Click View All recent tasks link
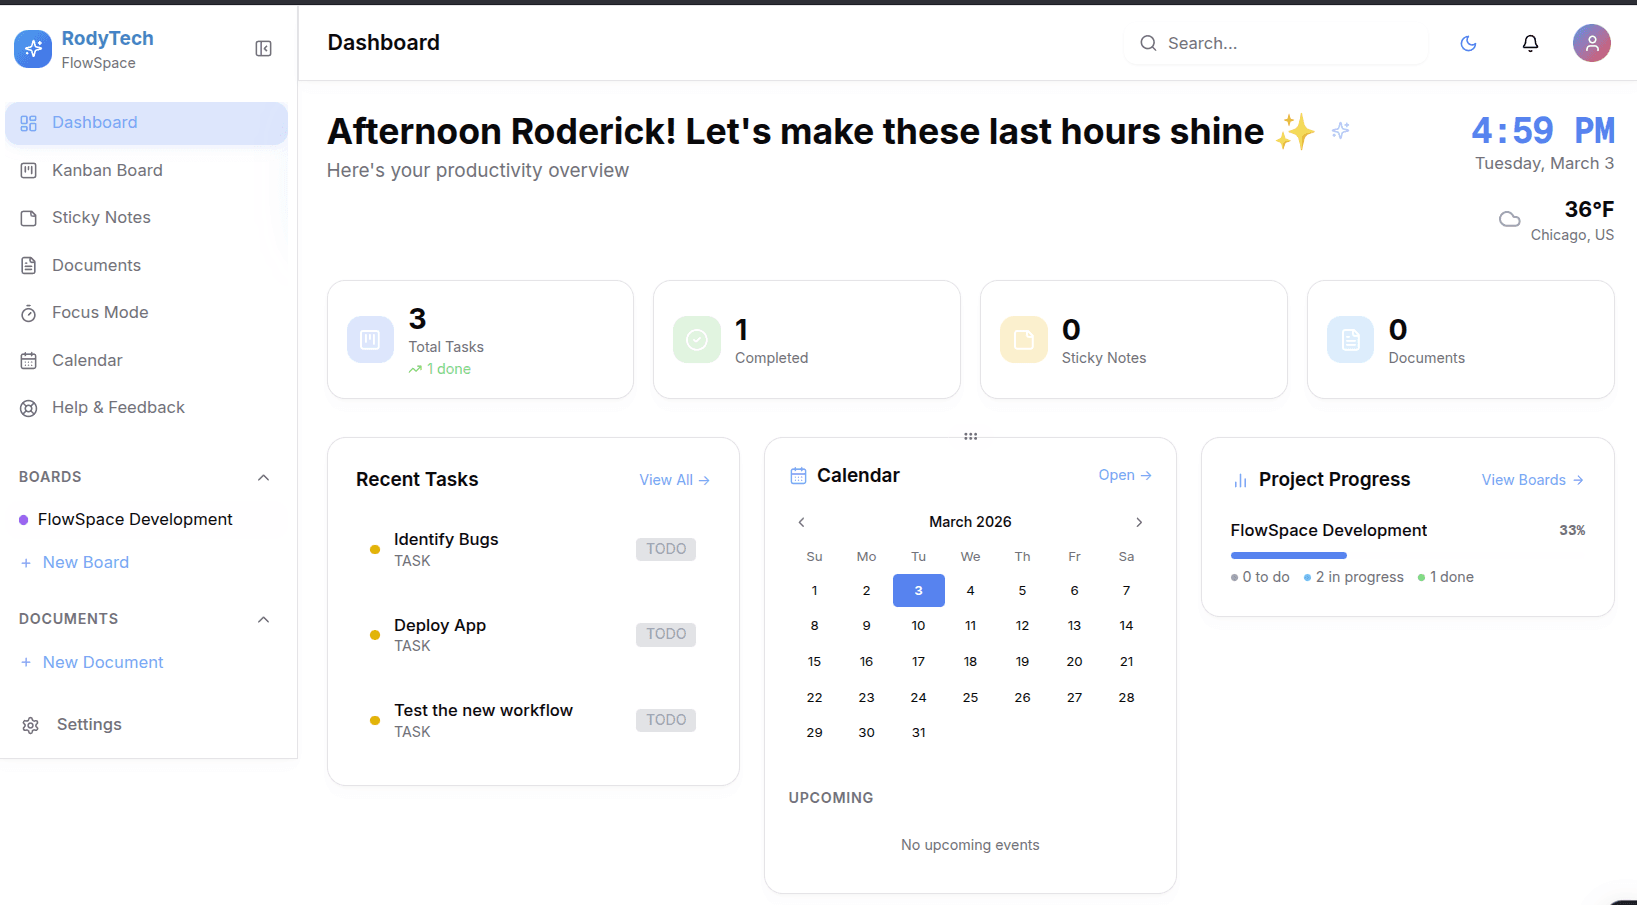Viewport: 1637px width, 905px height. pyautogui.click(x=674, y=480)
